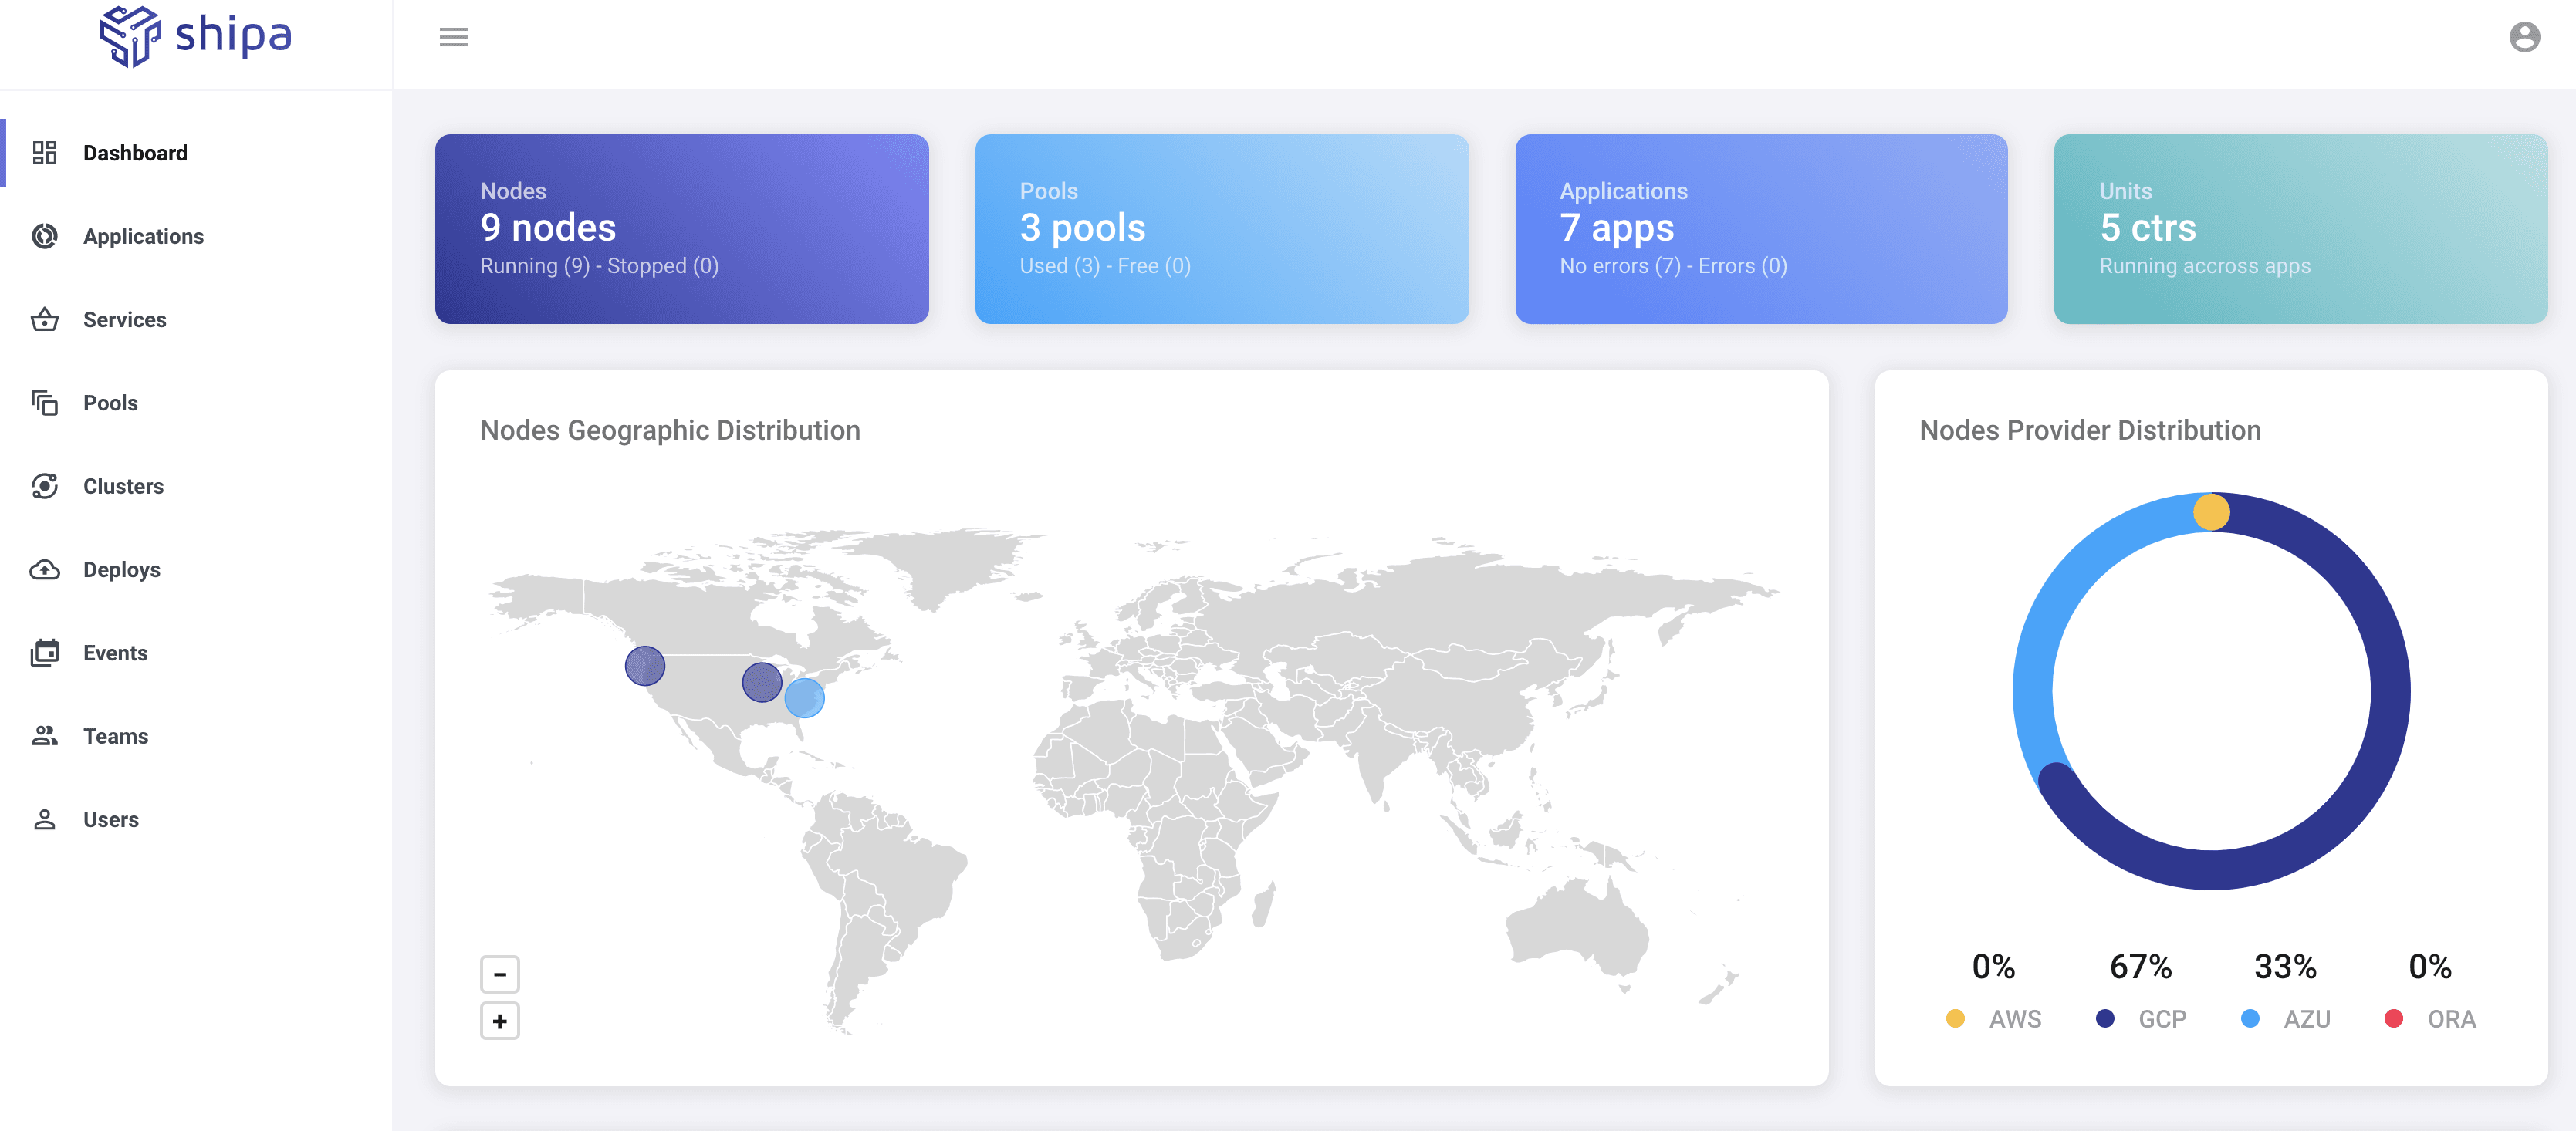Switch to the Dashboard menu item
The width and height of the screenshot is (2576, 1131).
pyautogui.click(x=134, y=152)
